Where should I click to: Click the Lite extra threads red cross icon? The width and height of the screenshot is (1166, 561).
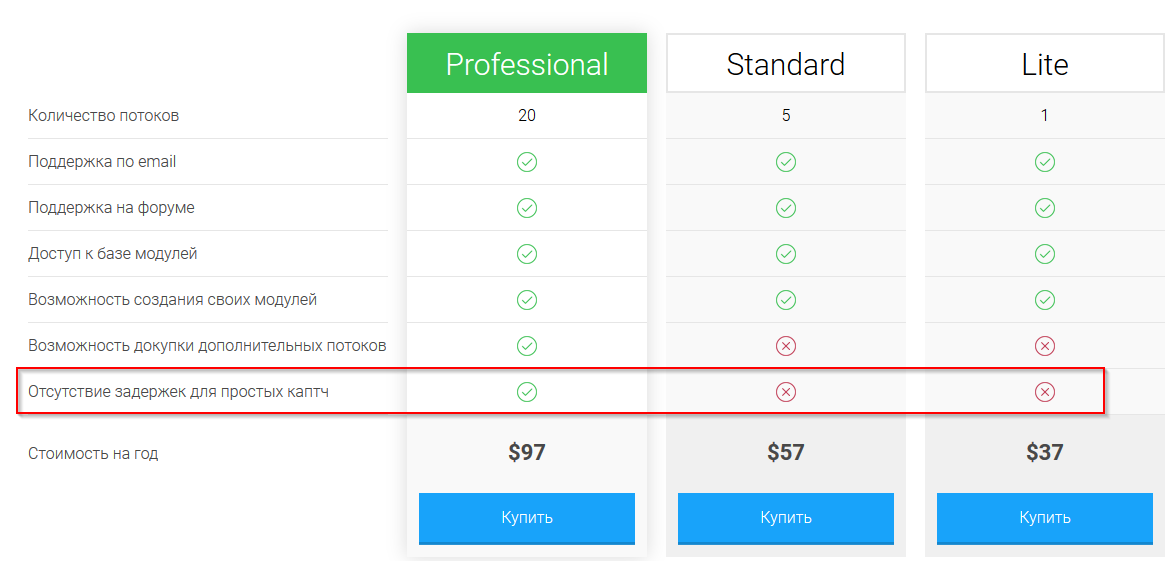[x=1045, y=346]
